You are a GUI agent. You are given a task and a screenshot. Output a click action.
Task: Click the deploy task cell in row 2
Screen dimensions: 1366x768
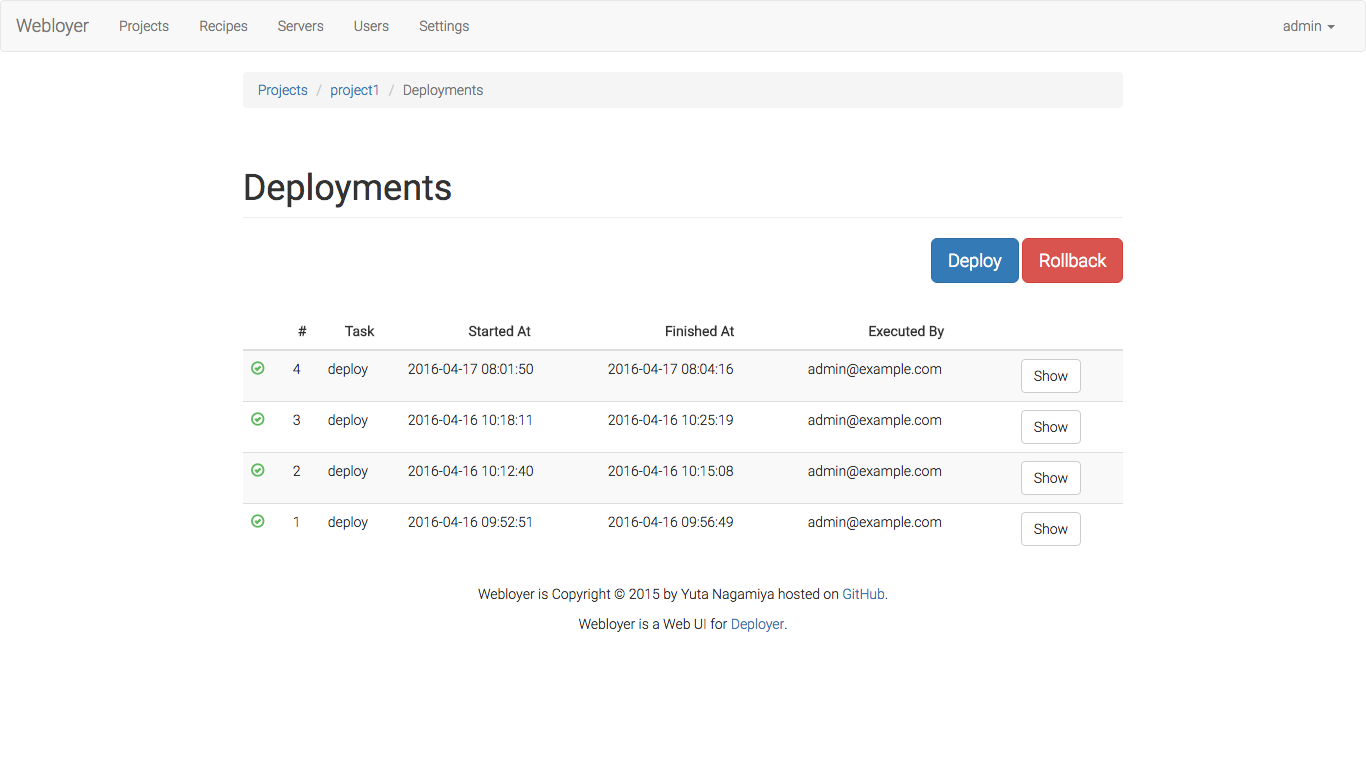[x=348, y=471]
